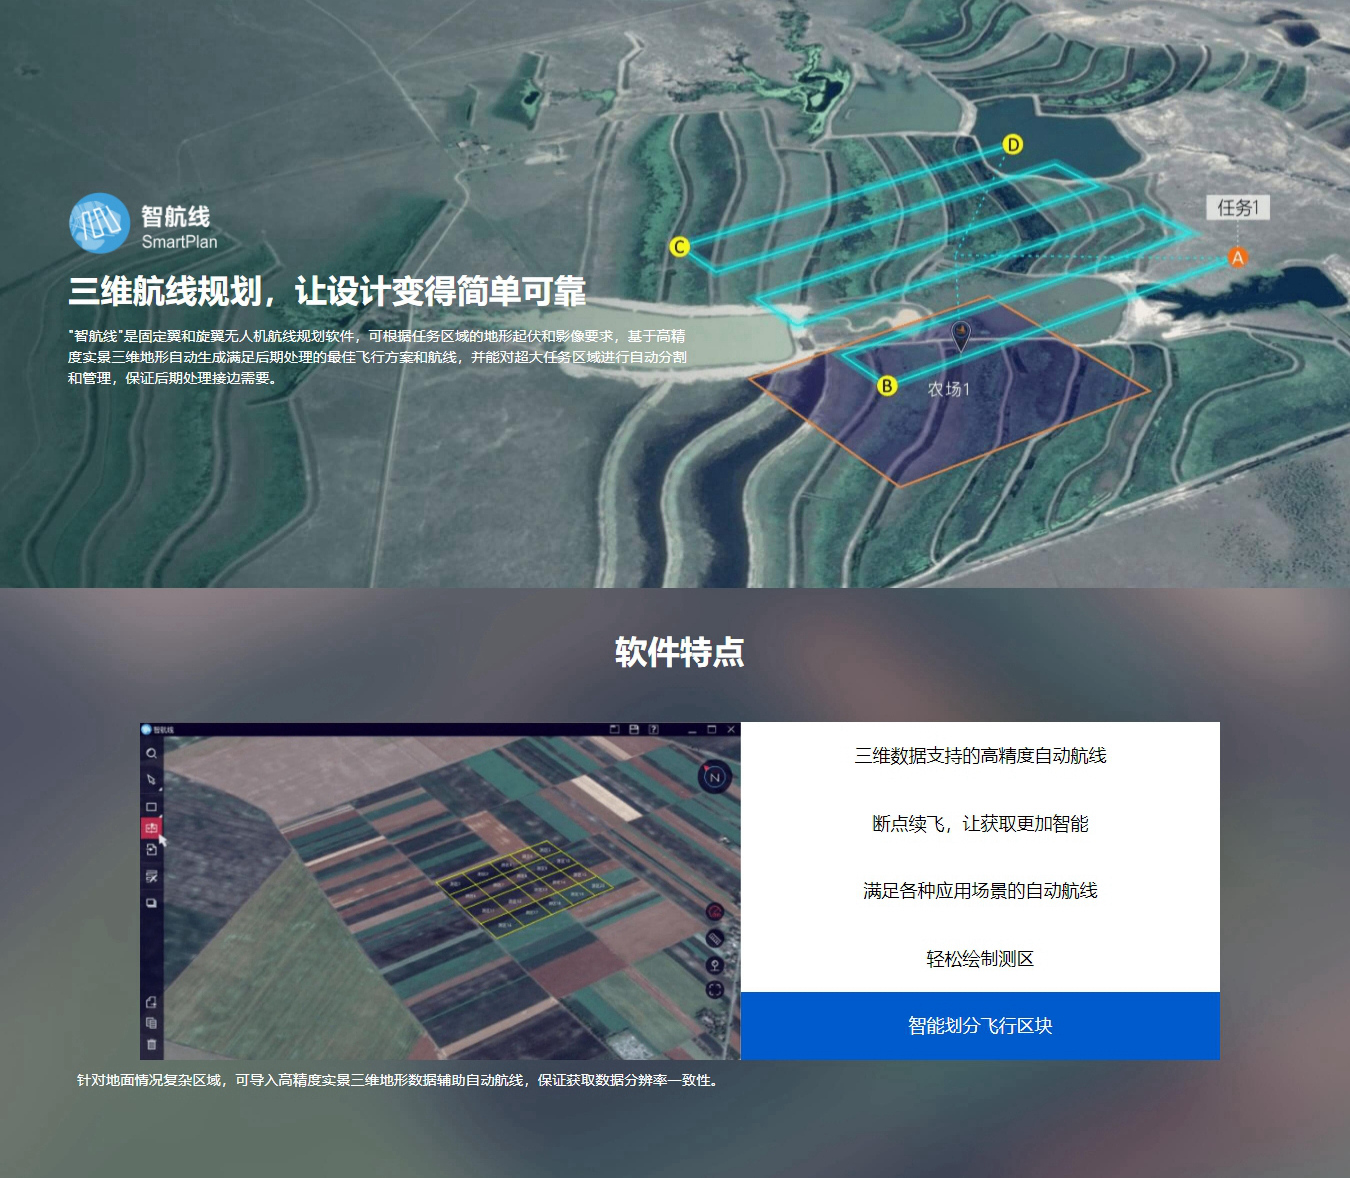1350x1178 pixels.
Task: Open the question mark help icon
Action: (654, 730)
